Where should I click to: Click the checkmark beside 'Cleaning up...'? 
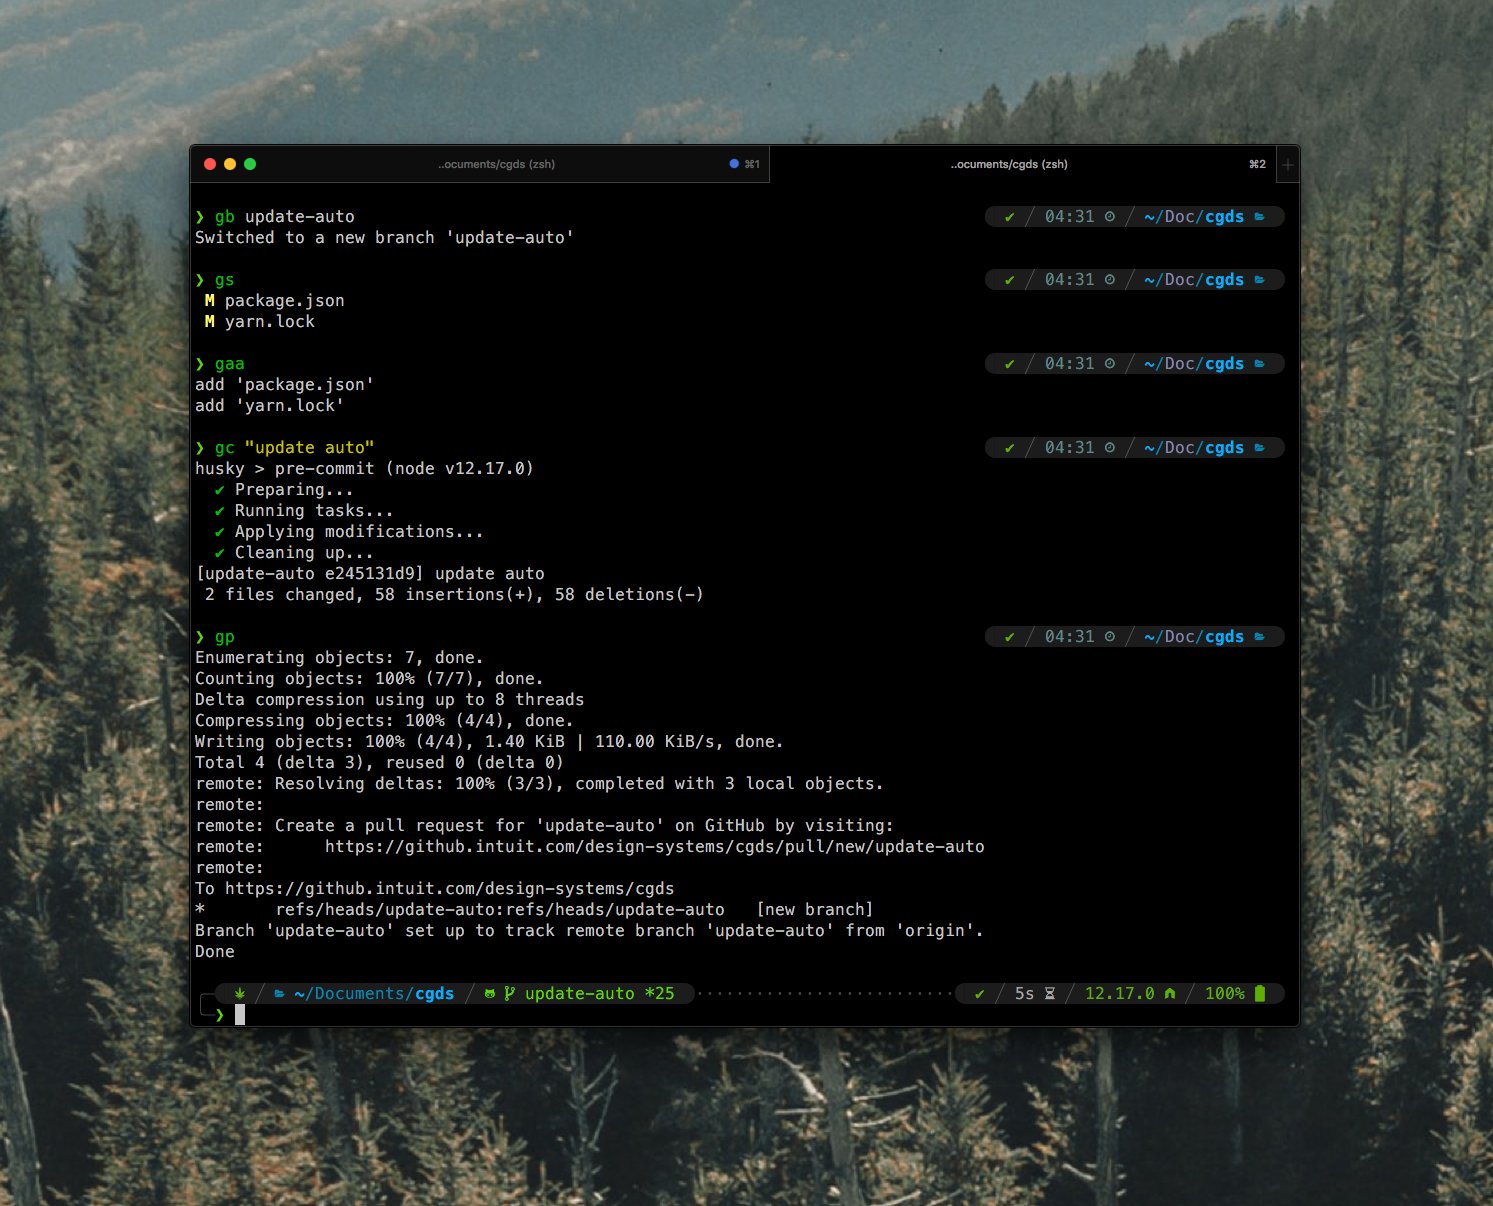click(219, 552)
